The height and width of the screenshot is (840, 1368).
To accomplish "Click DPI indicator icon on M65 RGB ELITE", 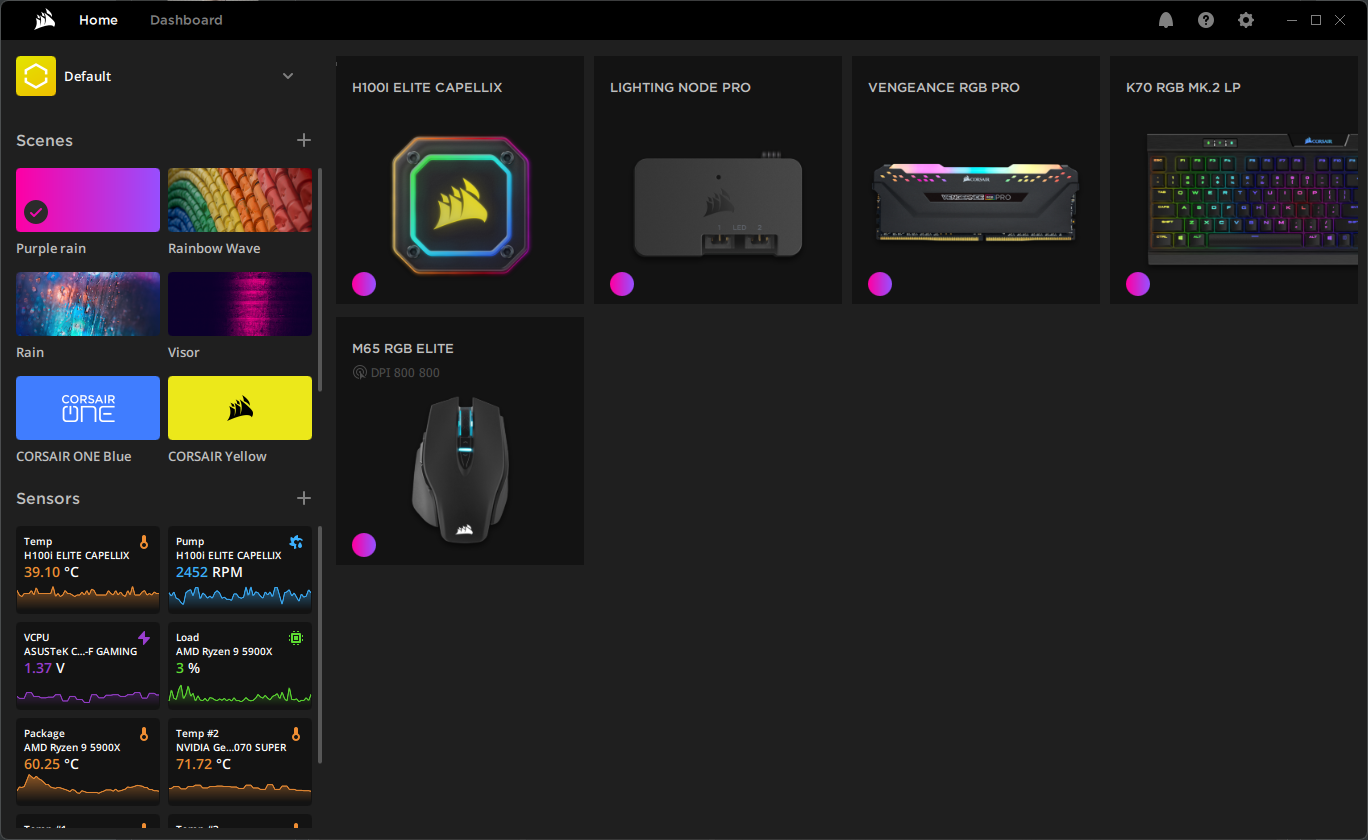I will click(360, 373).
